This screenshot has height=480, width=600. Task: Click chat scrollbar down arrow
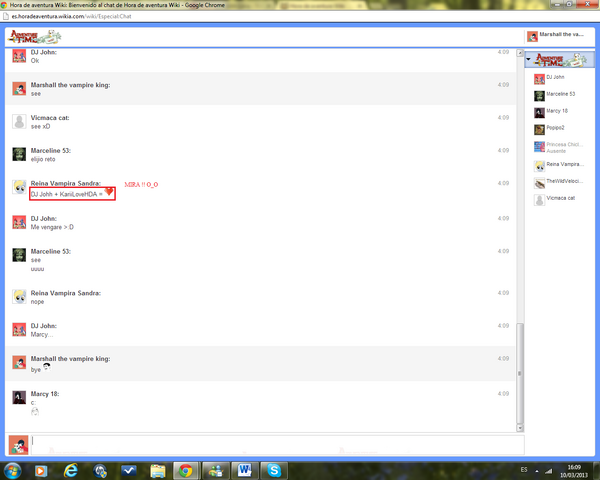tap(520, 428)
